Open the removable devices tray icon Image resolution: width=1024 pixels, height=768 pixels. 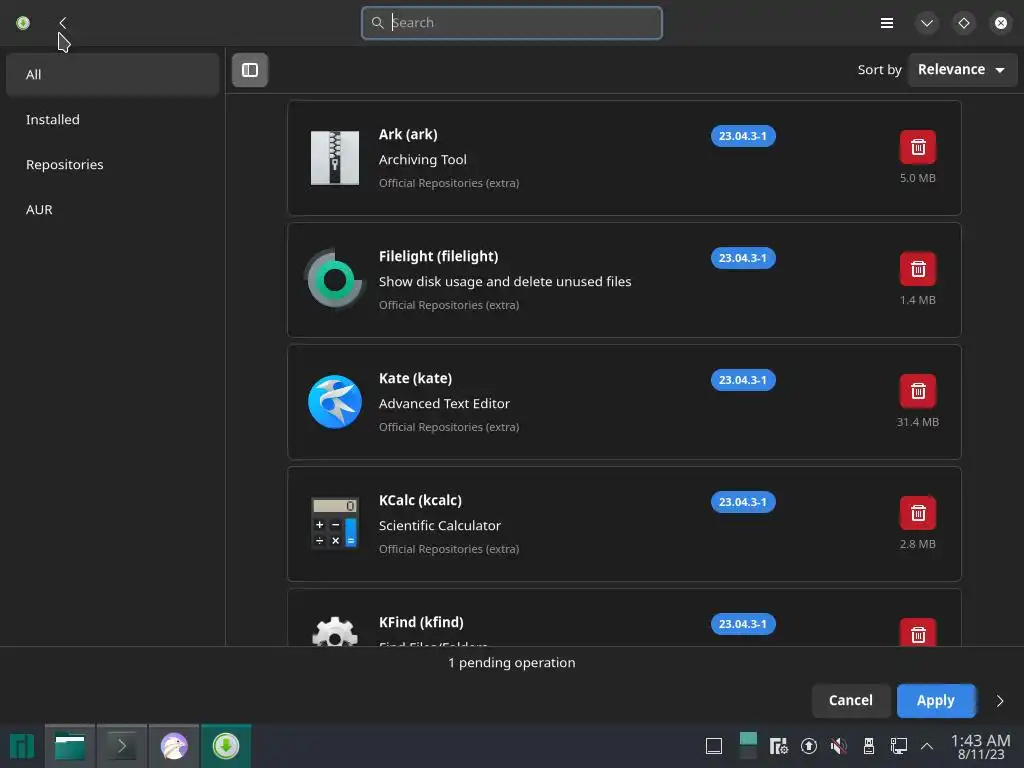point(869,746)
